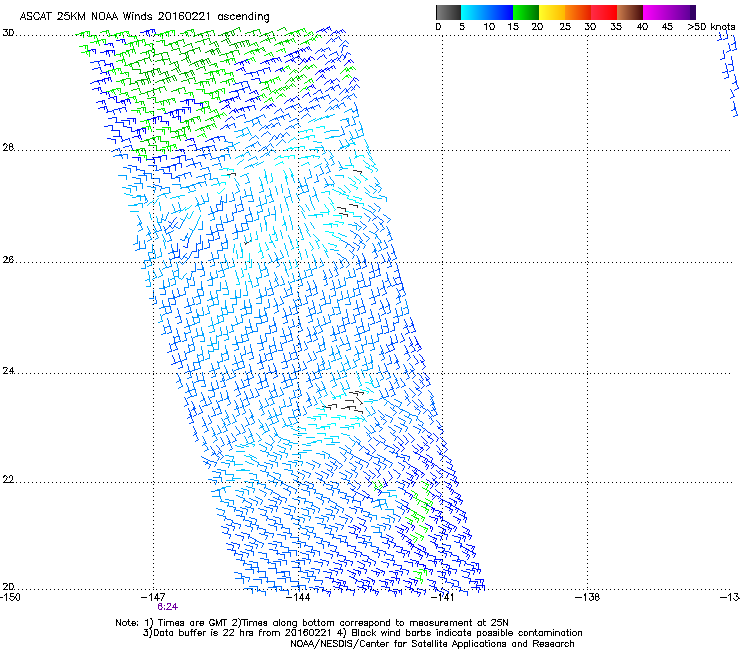Click the latitude label '24'
The image size is (740, 650).
click(x=8, y=371)
